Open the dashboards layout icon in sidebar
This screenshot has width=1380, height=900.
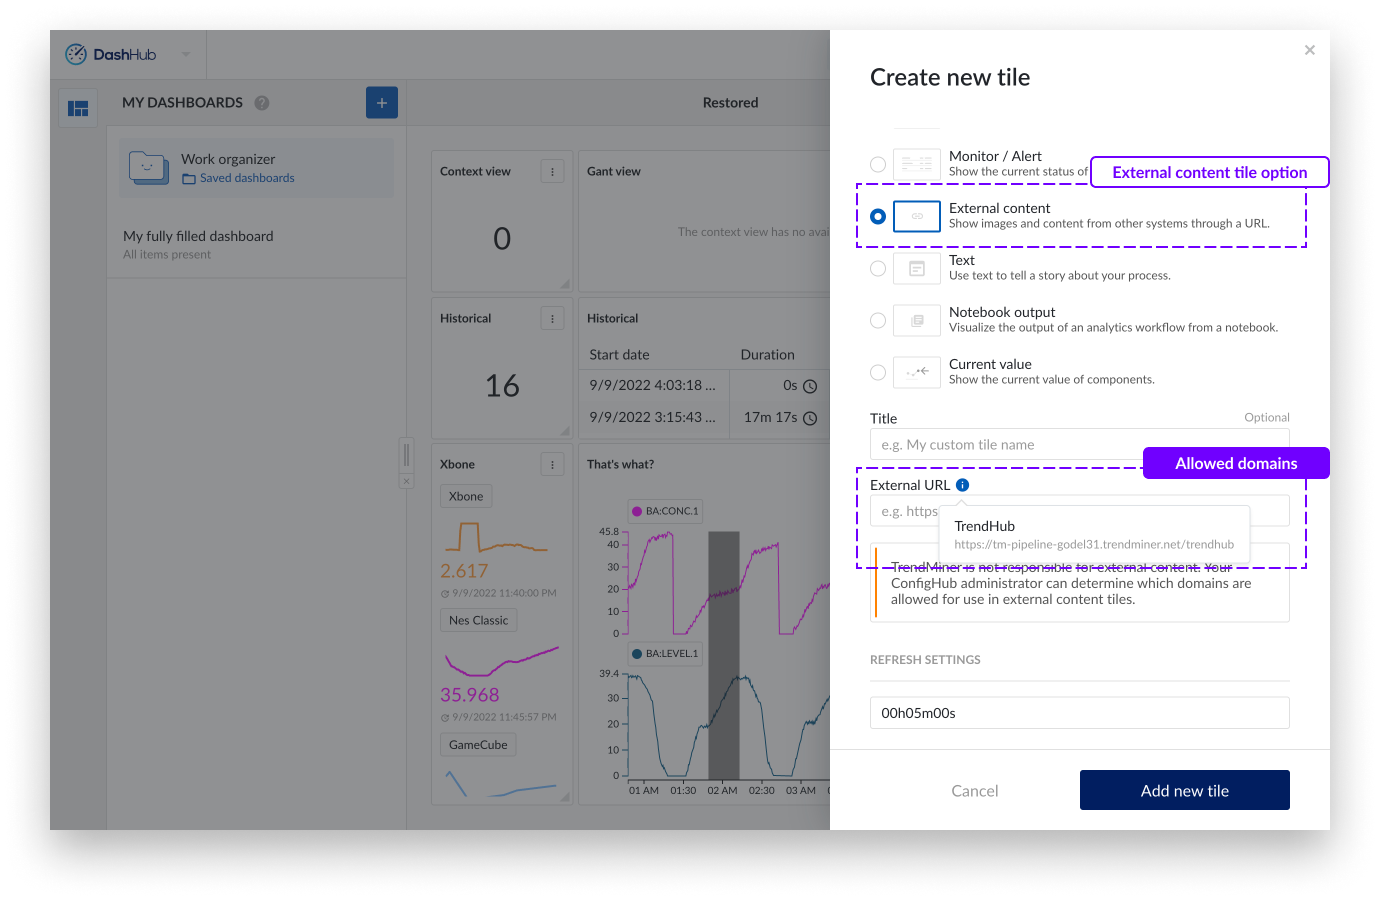(x=78, y=108)
